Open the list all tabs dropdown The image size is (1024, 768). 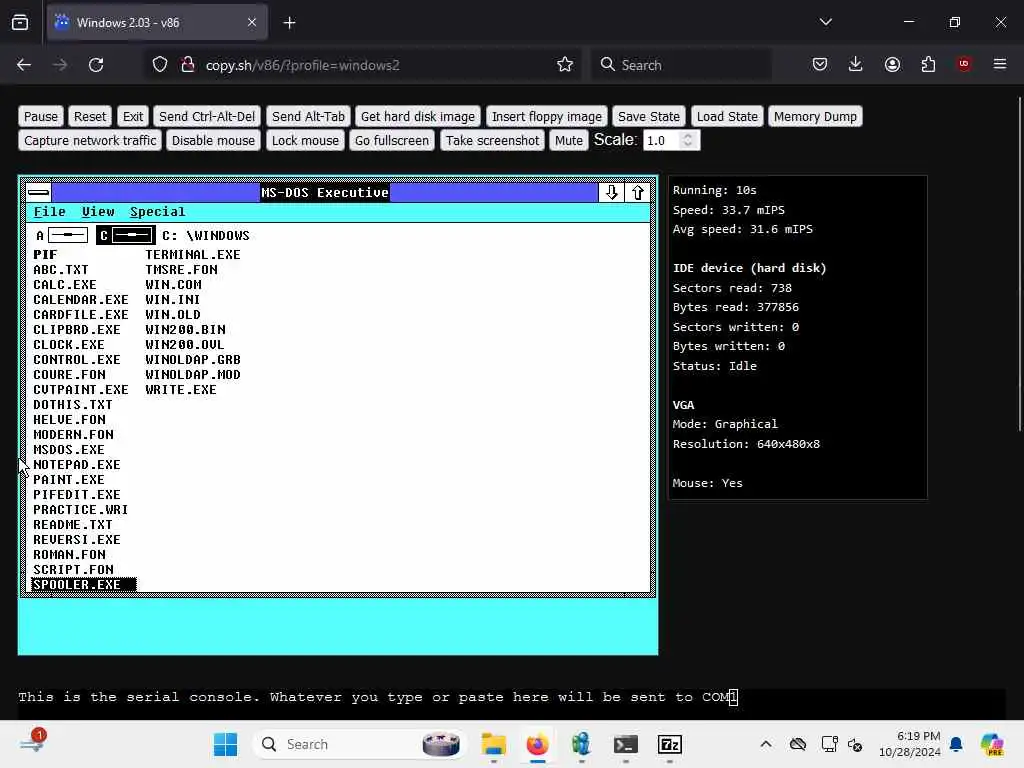(x=826, y=22)
